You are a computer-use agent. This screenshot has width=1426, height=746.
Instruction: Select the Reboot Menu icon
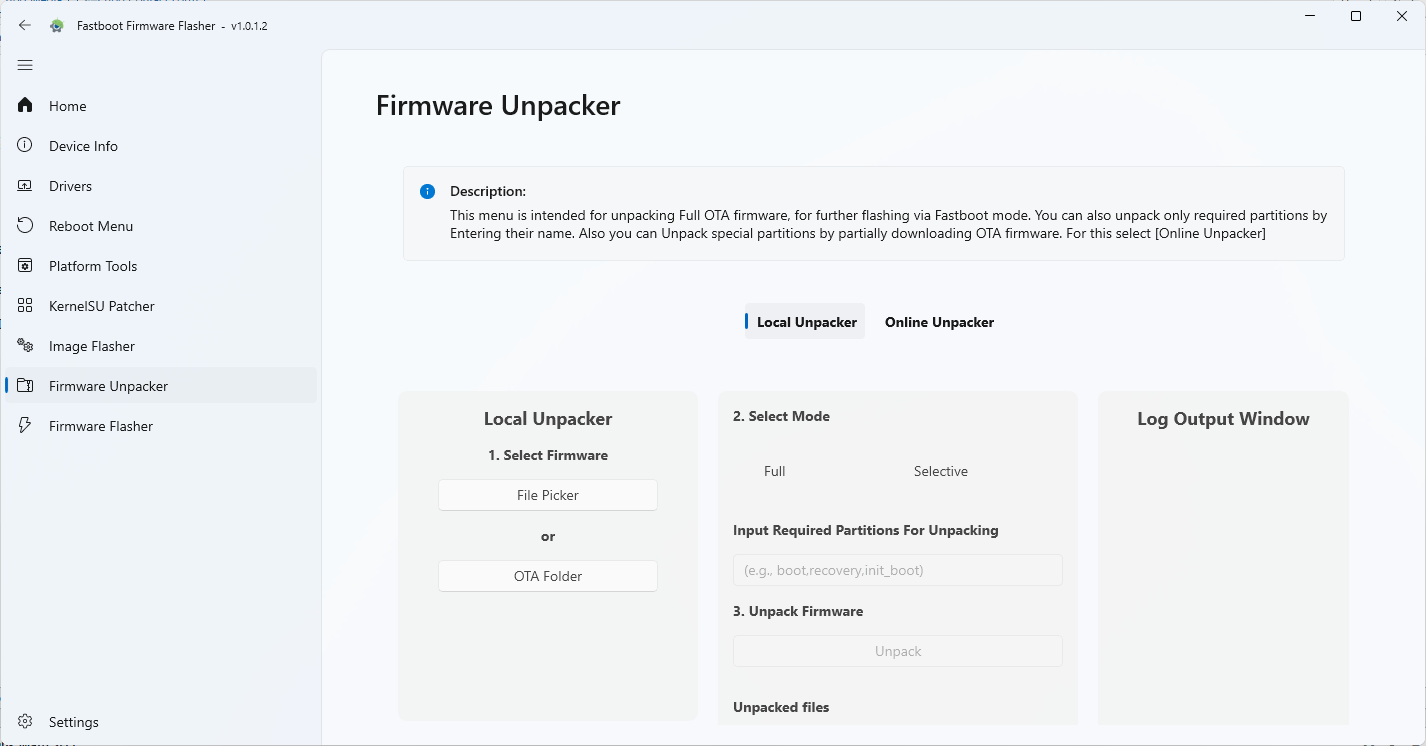click(24, 225)
